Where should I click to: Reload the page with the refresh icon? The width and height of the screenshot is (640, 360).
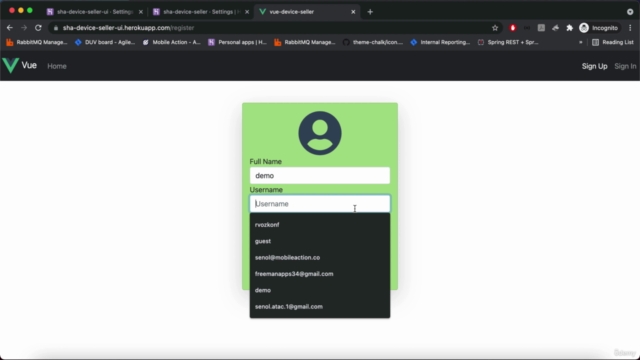[x=38, y=28]
